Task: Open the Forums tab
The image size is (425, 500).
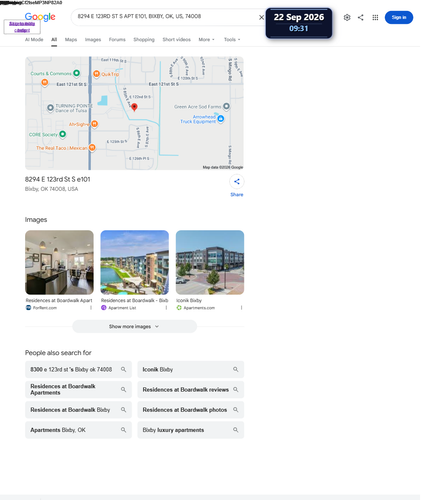Action: click(x=117, y=39)
